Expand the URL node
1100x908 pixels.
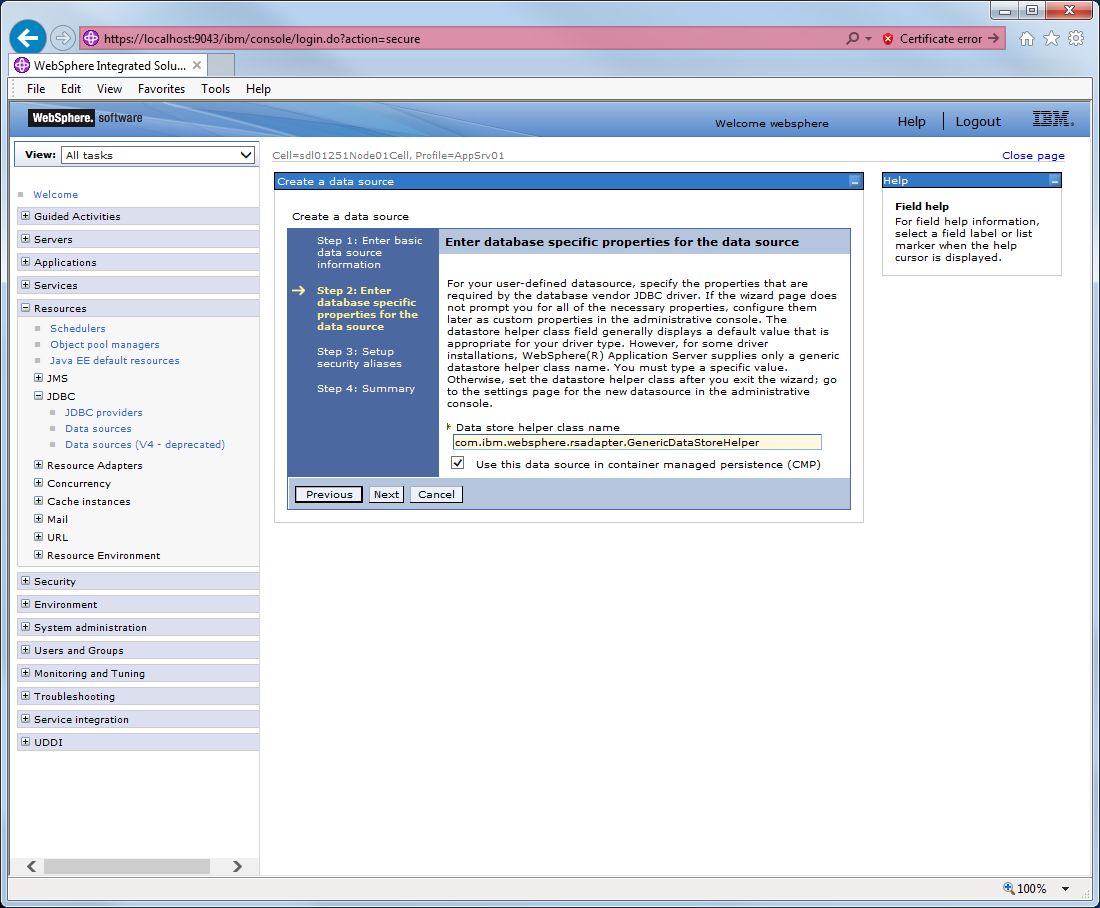point(39,537)
